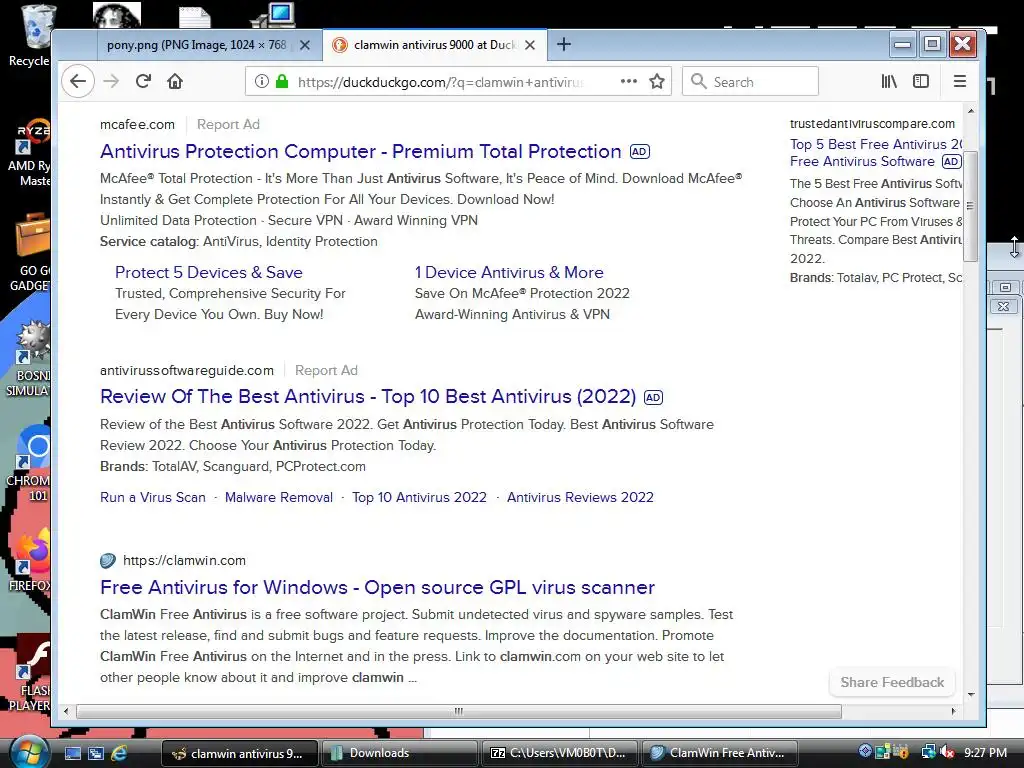Screen dimensions: 1024x768
Task: Click the vertical scrollbar thumb of page
Action: click(x=971, y=206)
